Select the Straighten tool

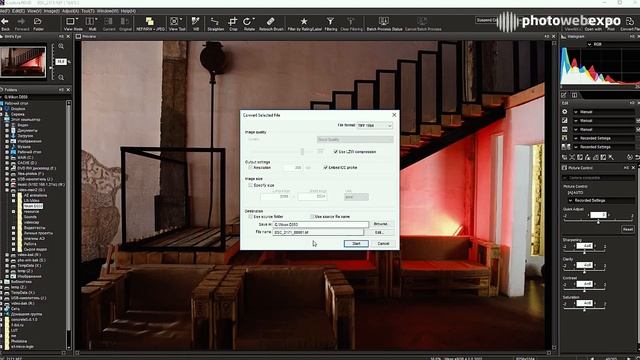(215, 22)
